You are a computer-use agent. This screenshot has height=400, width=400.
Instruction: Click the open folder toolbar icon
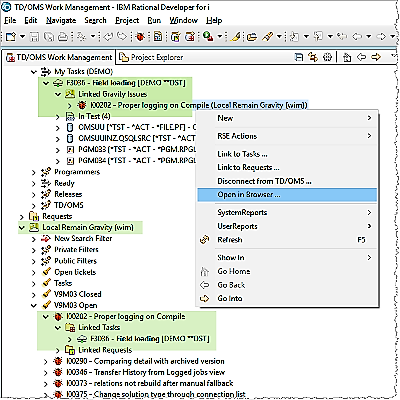click(x=252, y=36)
